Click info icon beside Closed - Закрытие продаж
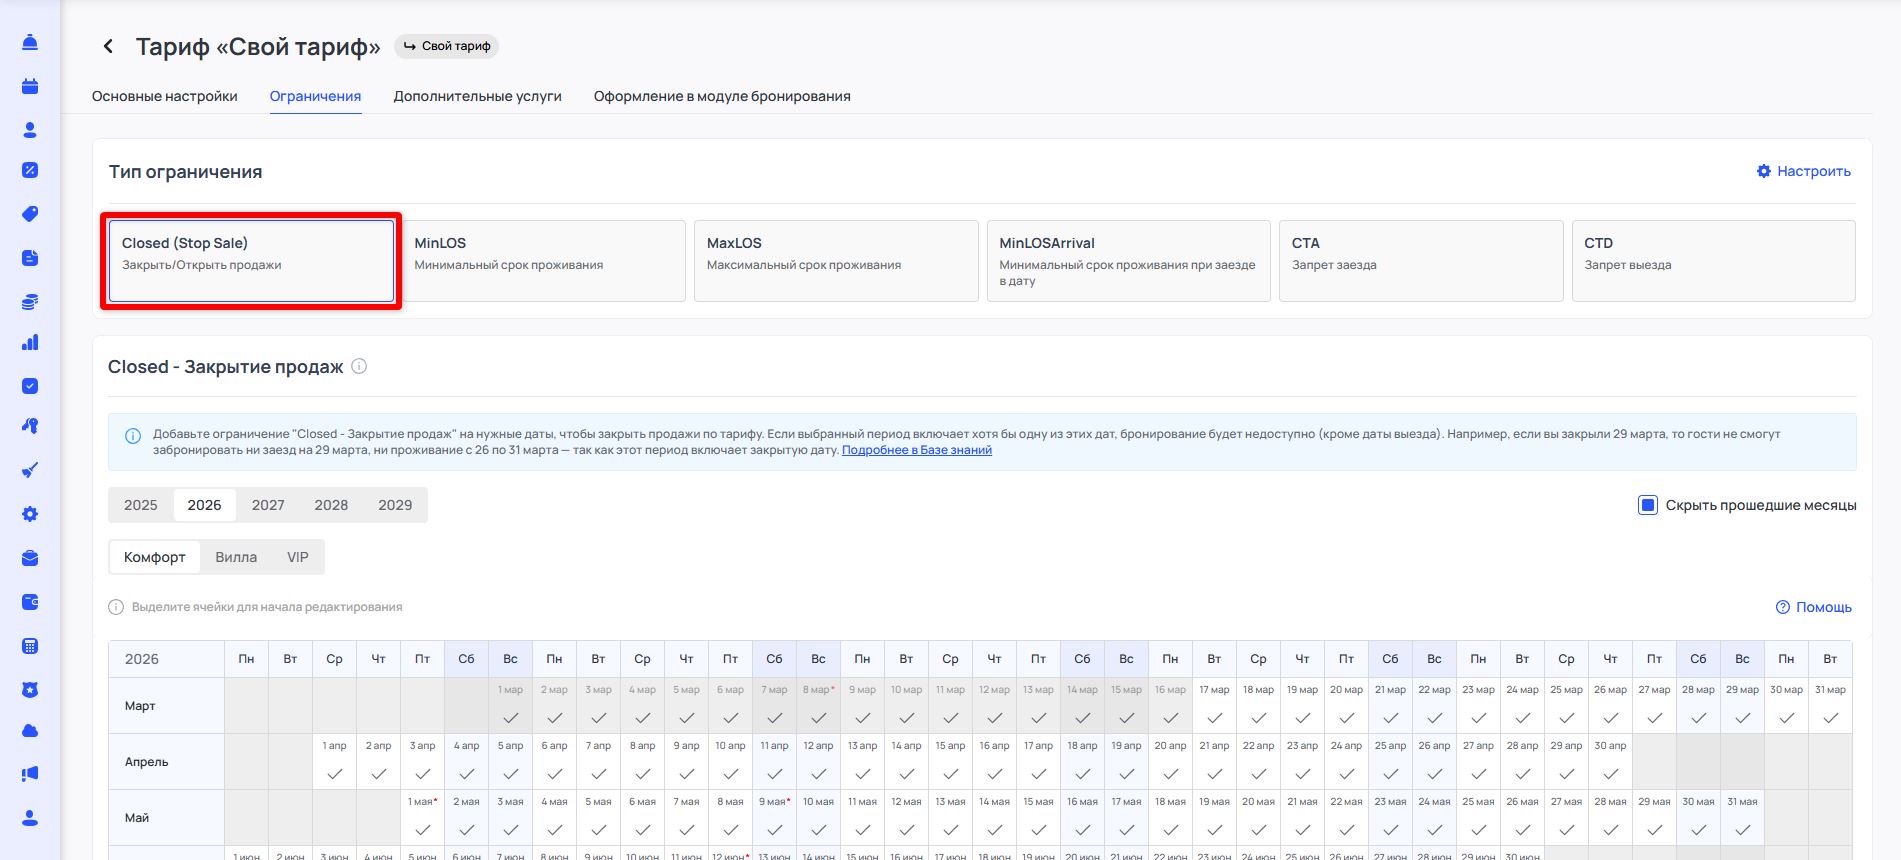 click(359, 367)
